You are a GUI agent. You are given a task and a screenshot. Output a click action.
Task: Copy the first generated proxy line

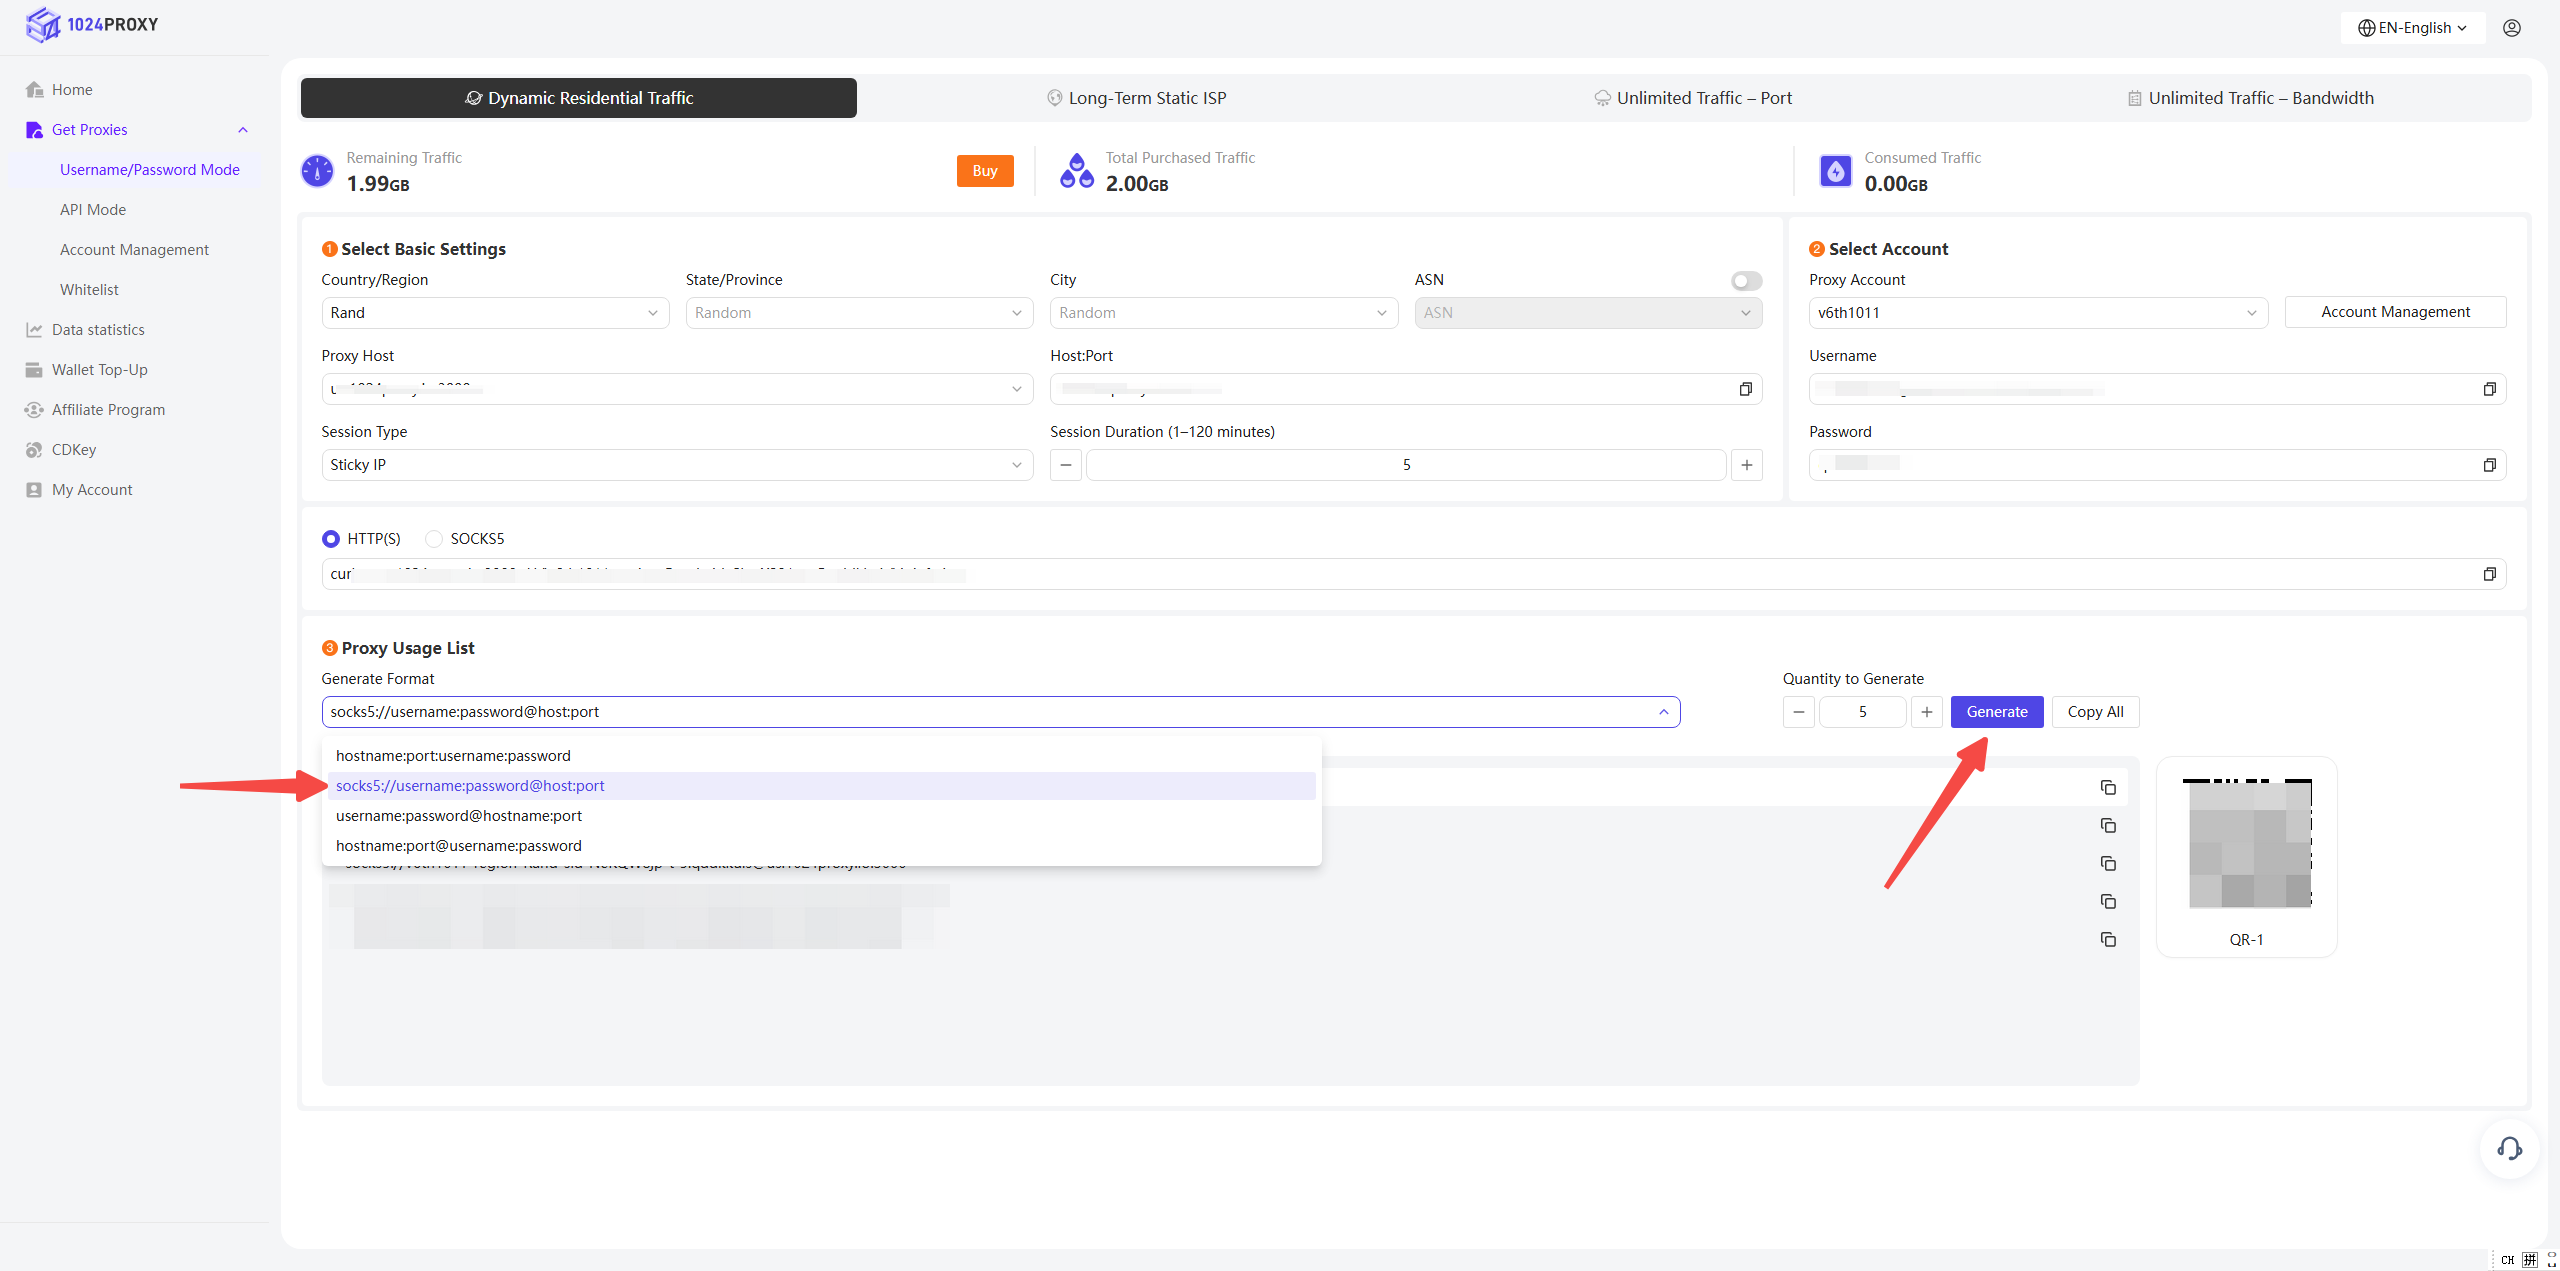point(2108,788)
